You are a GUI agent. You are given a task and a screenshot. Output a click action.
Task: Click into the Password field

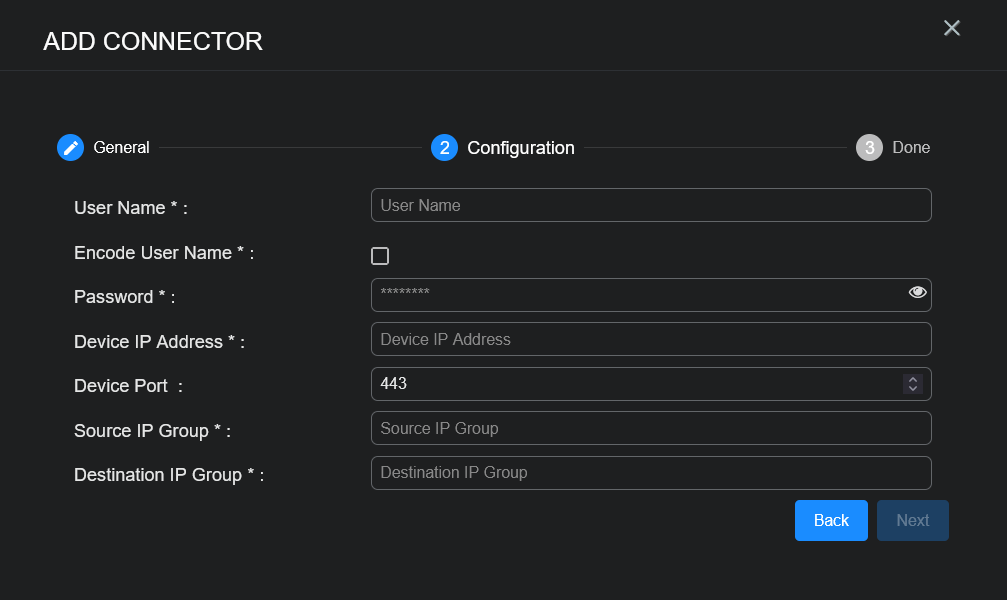pyautogui.click(x=635, y=294)
